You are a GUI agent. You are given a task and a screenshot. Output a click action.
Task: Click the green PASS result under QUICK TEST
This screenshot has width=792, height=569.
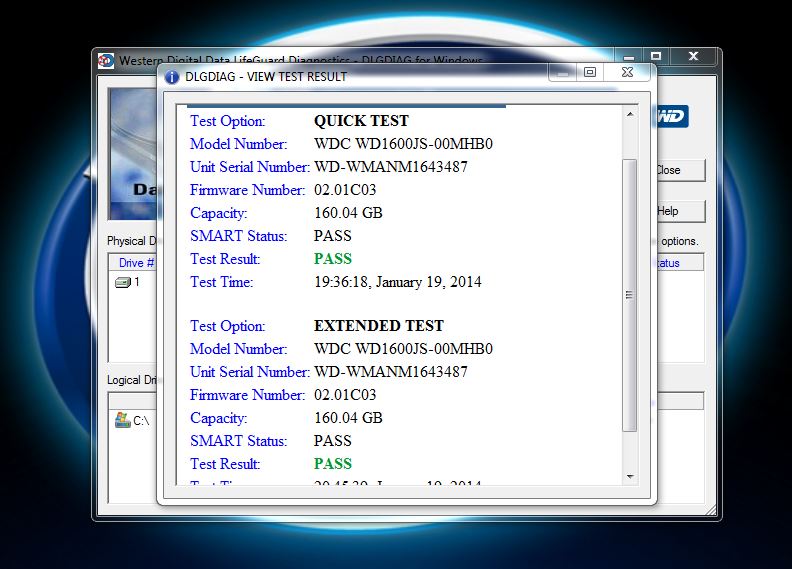pos(333,258)
